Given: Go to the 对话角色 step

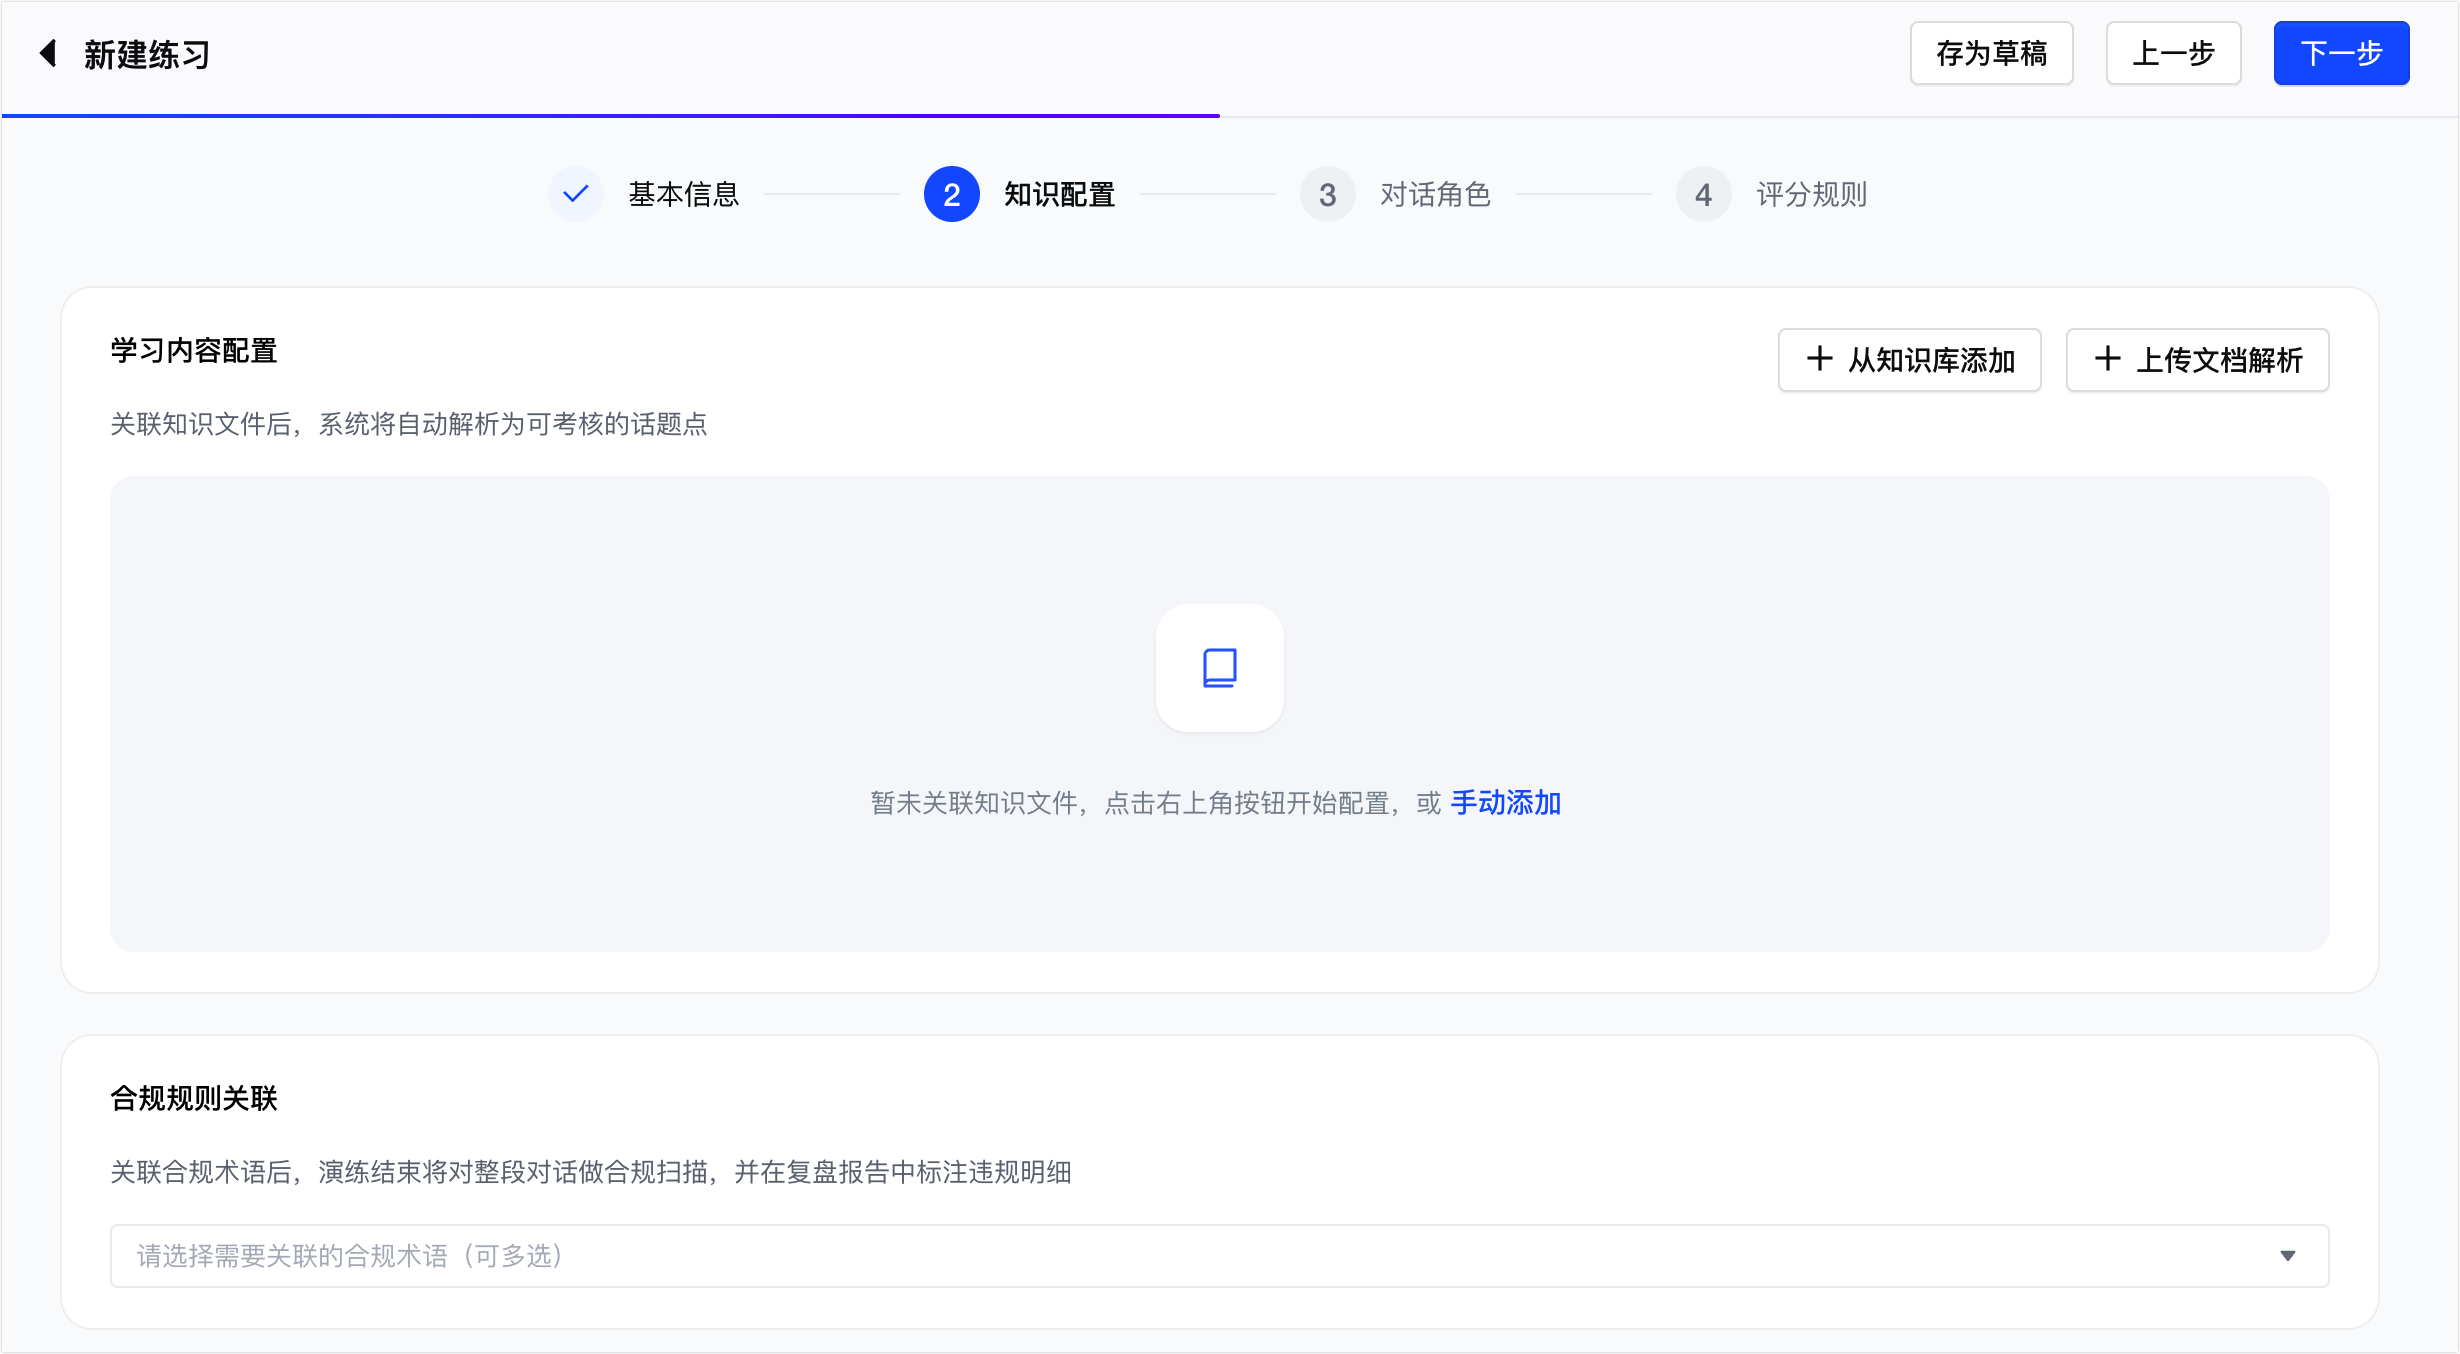Looking at the screenshot, I should tap(1436, 194).
